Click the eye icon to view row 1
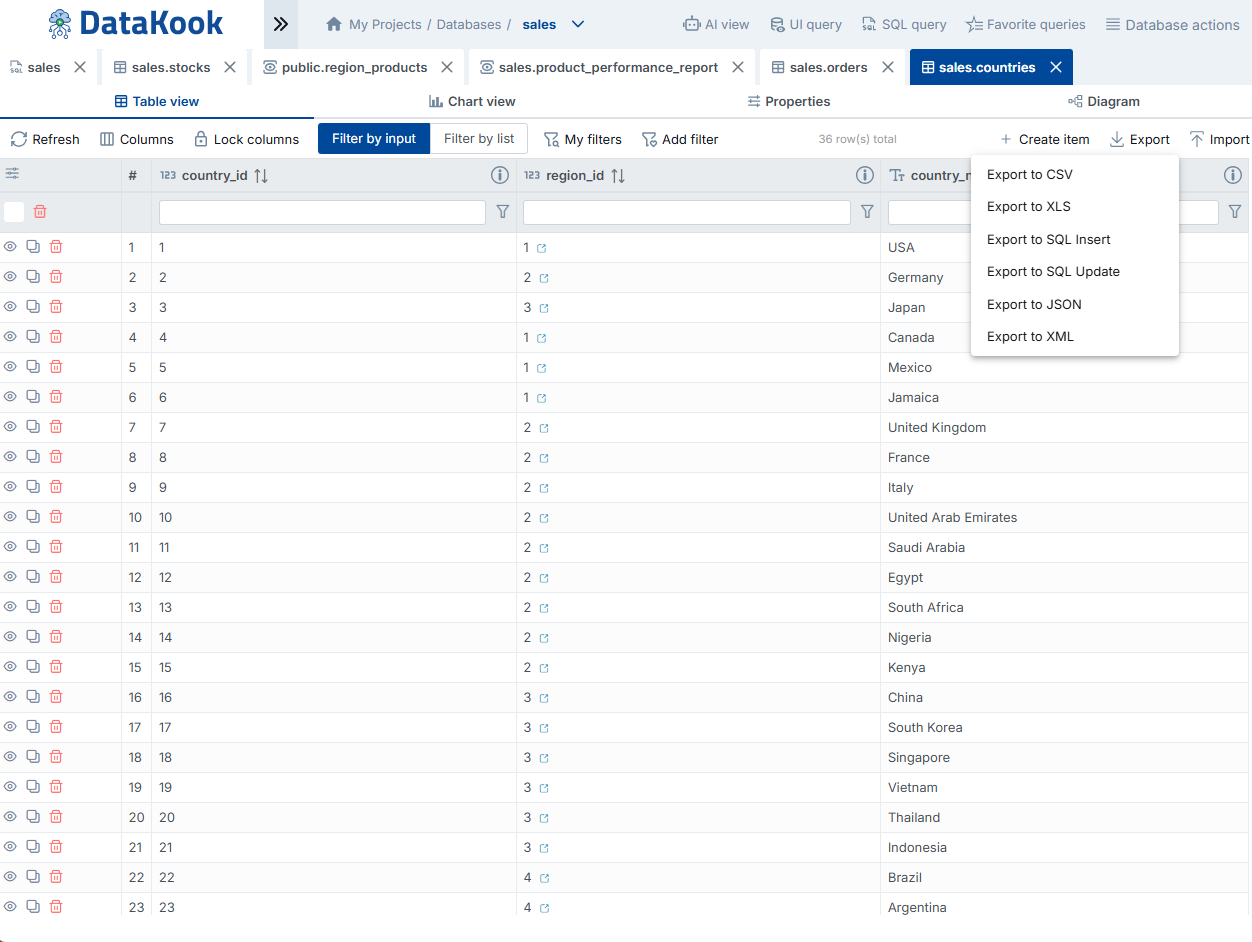 (x=10, y=246)
